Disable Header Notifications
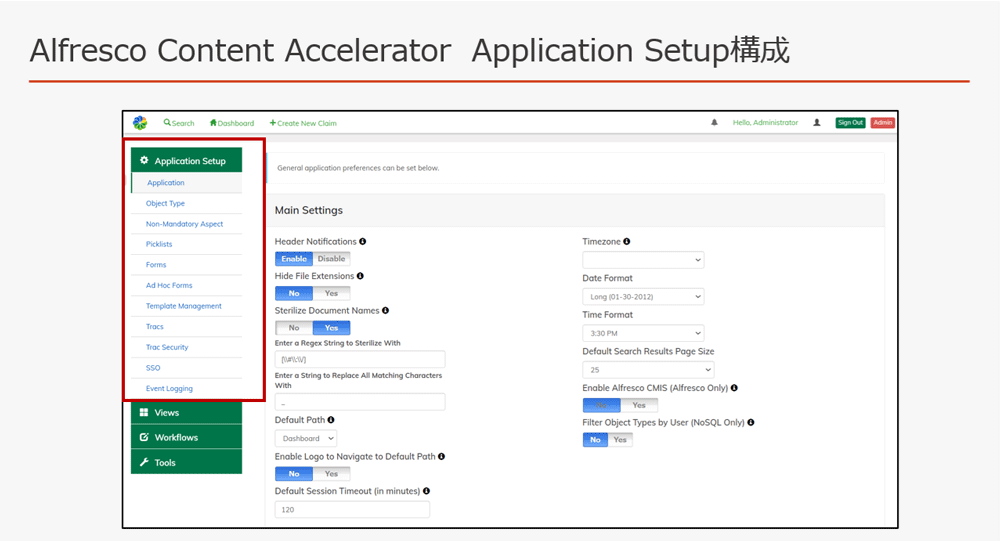This screenshot has height=541, width=1000. click(x=332, y=258)
